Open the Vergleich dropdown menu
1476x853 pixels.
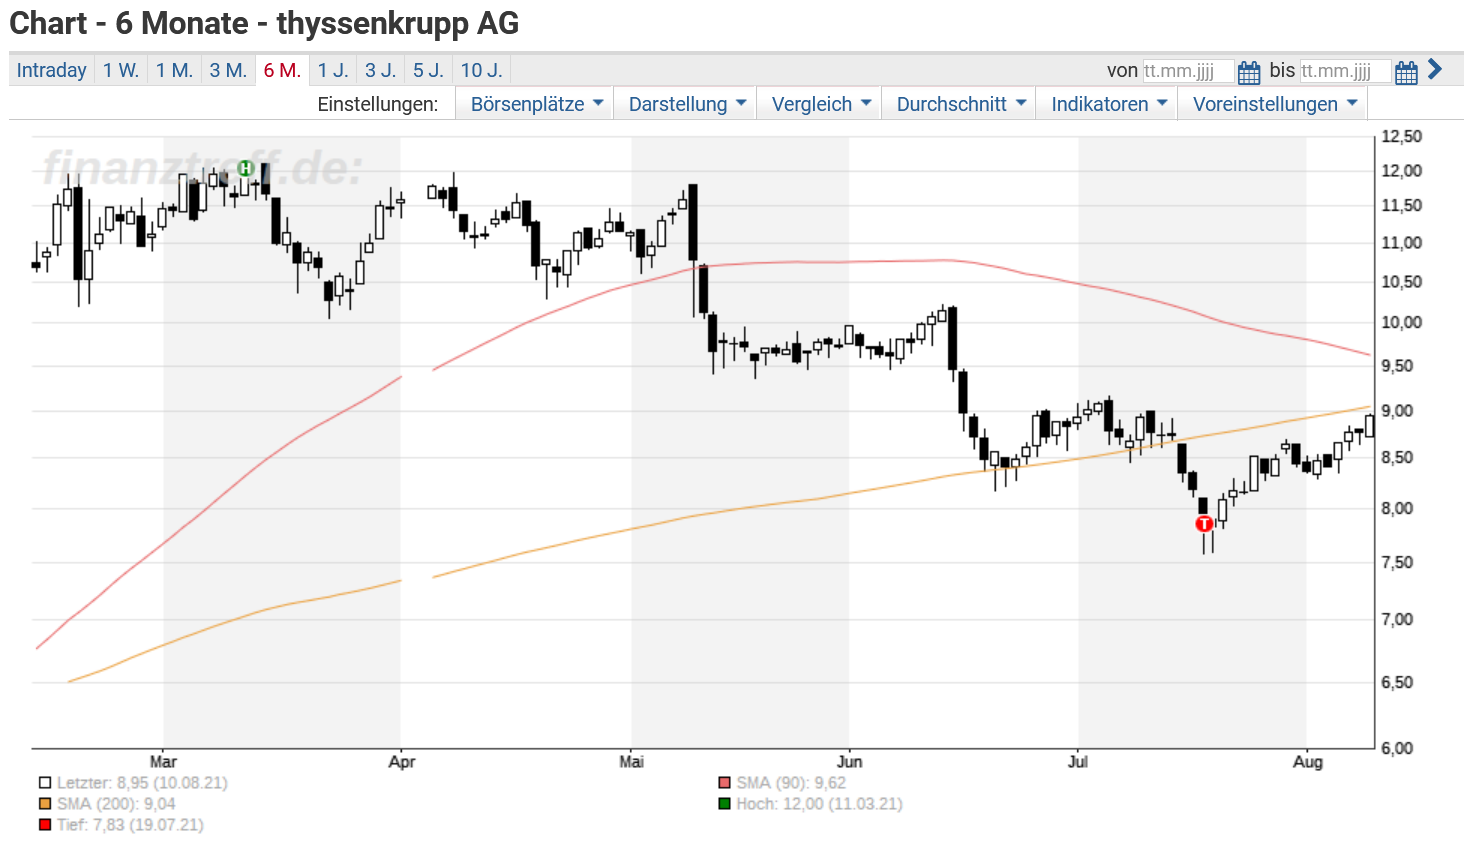point(820,104)
